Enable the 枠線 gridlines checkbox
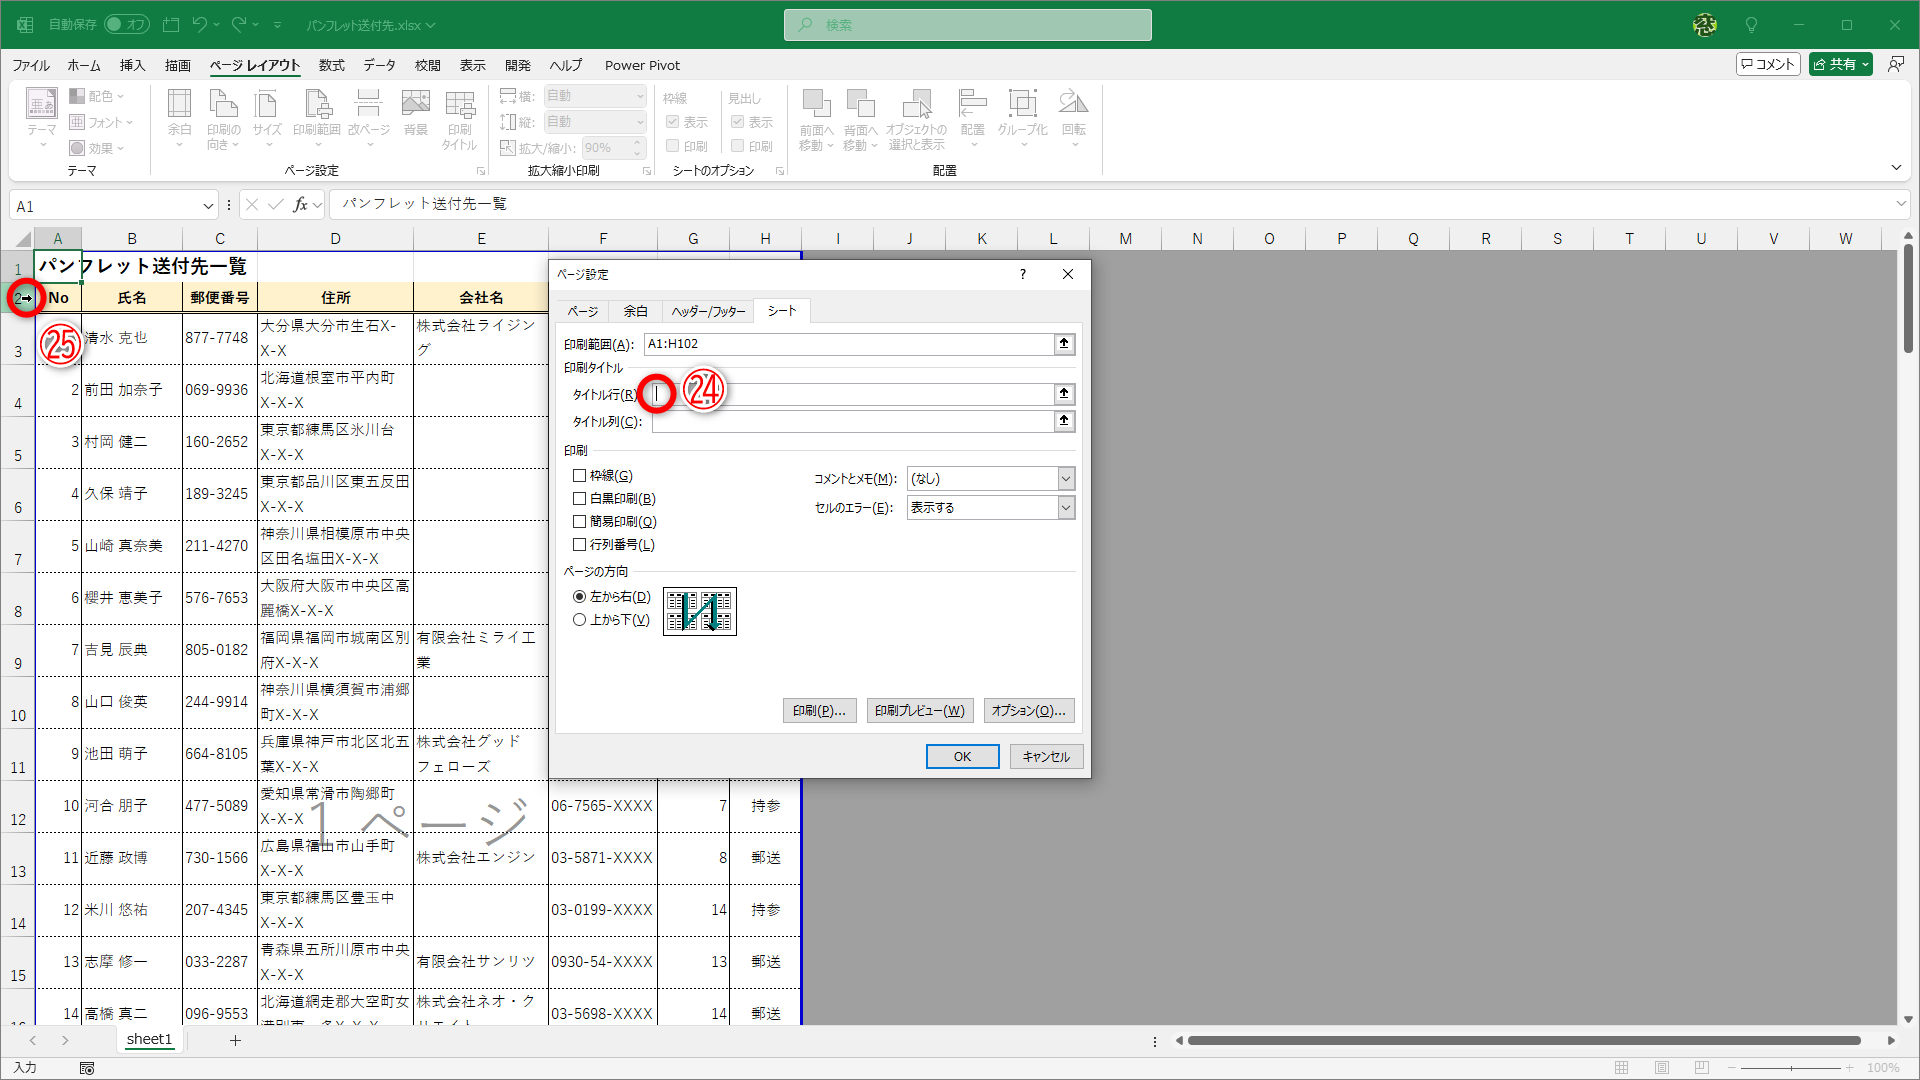 pyautogui.click(x=579, y=476)
